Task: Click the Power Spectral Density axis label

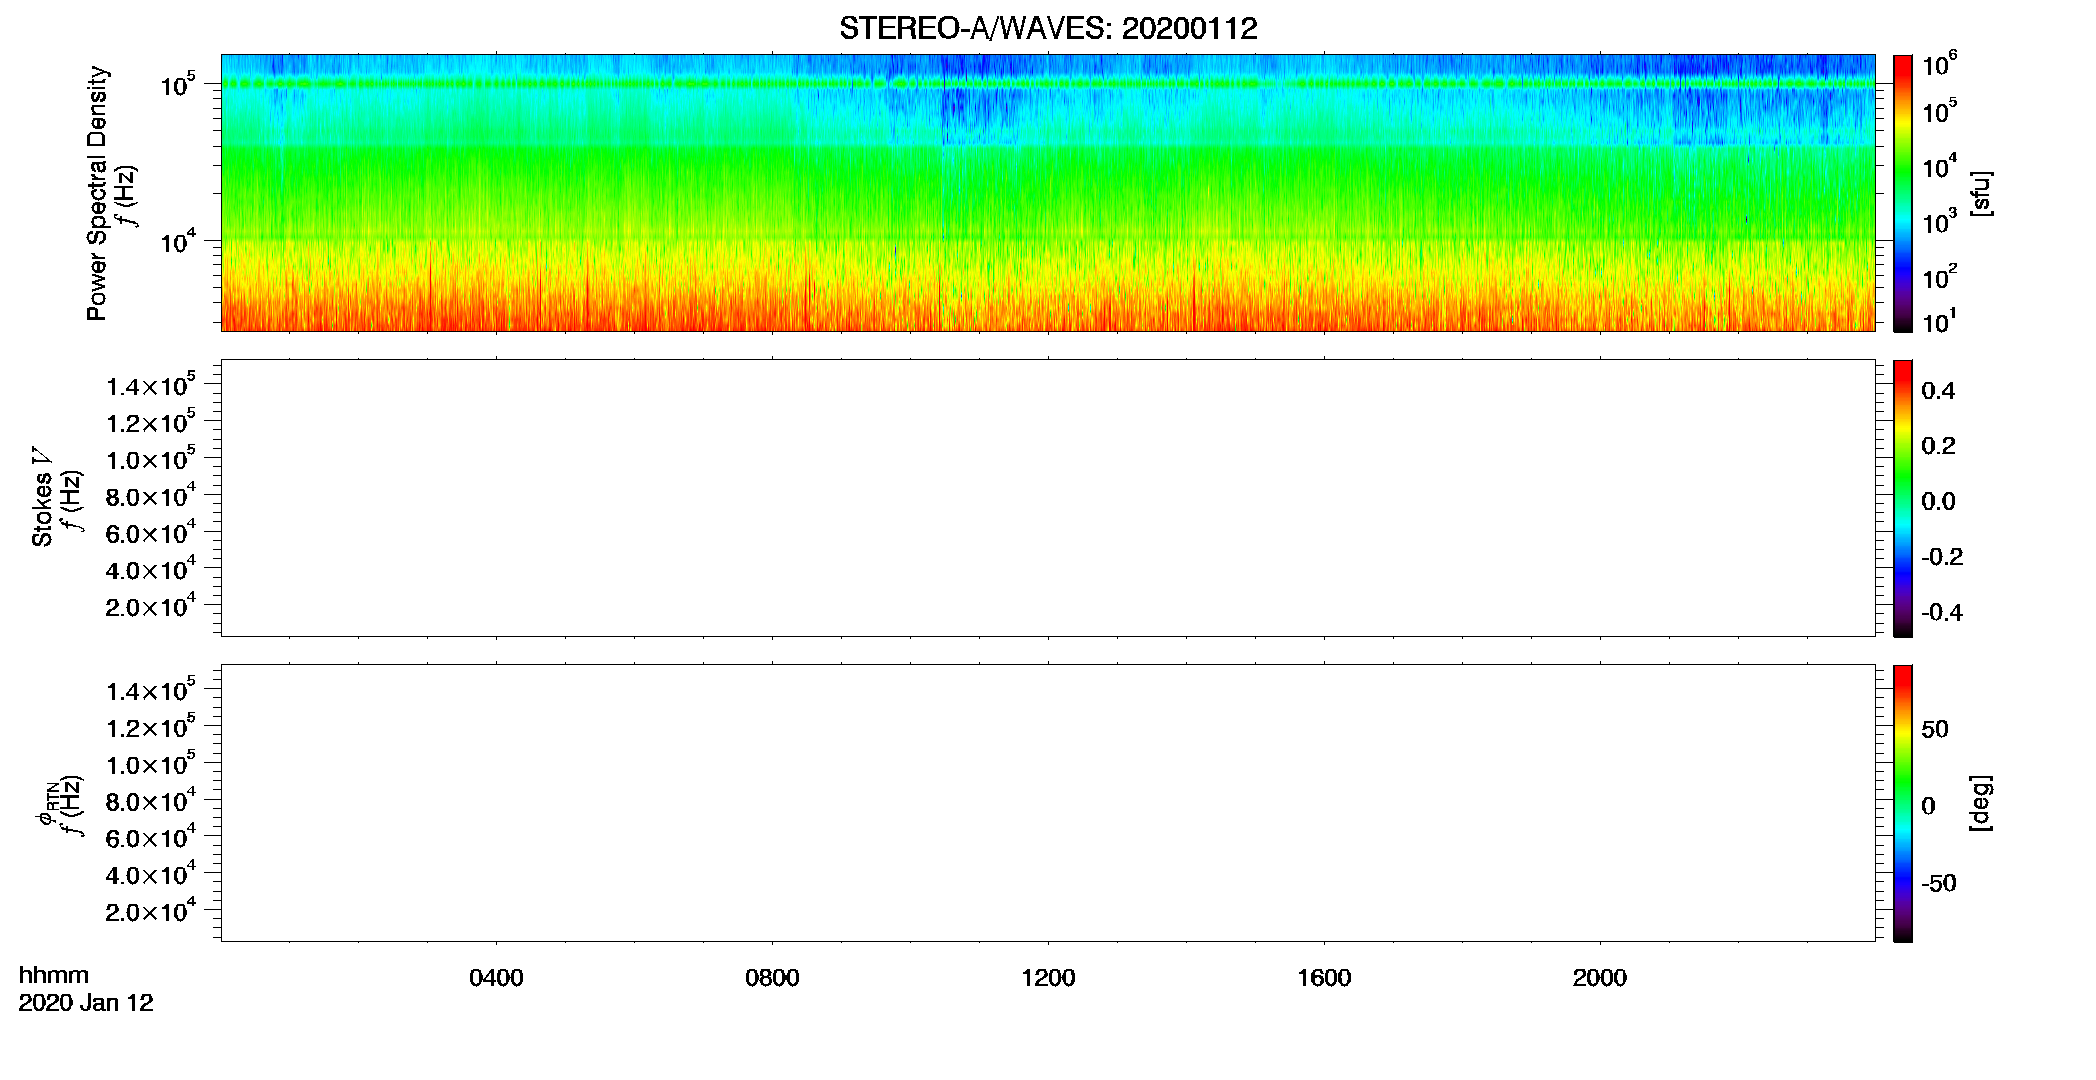Action: click(97, 193)
